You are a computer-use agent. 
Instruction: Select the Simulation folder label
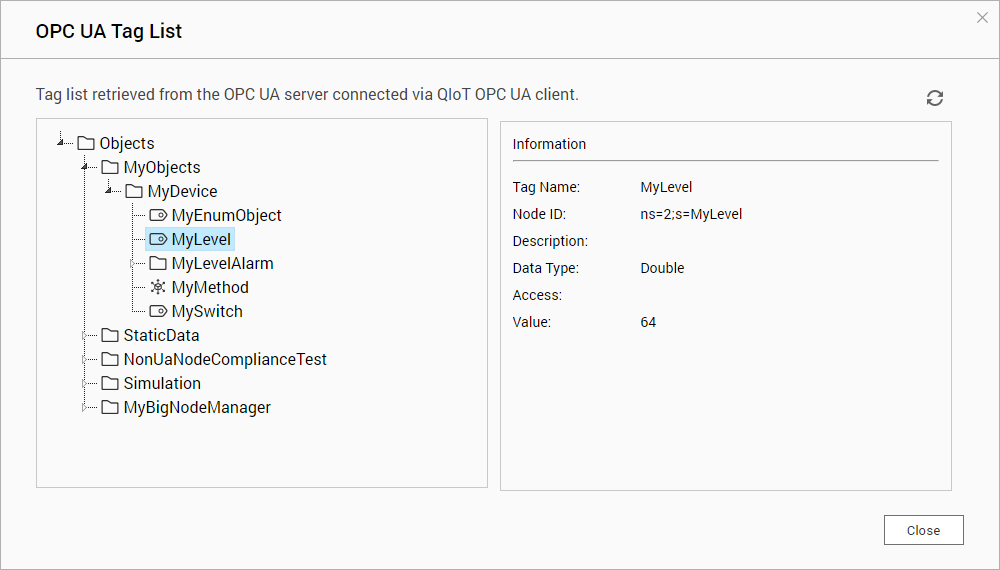click(162, 383)
